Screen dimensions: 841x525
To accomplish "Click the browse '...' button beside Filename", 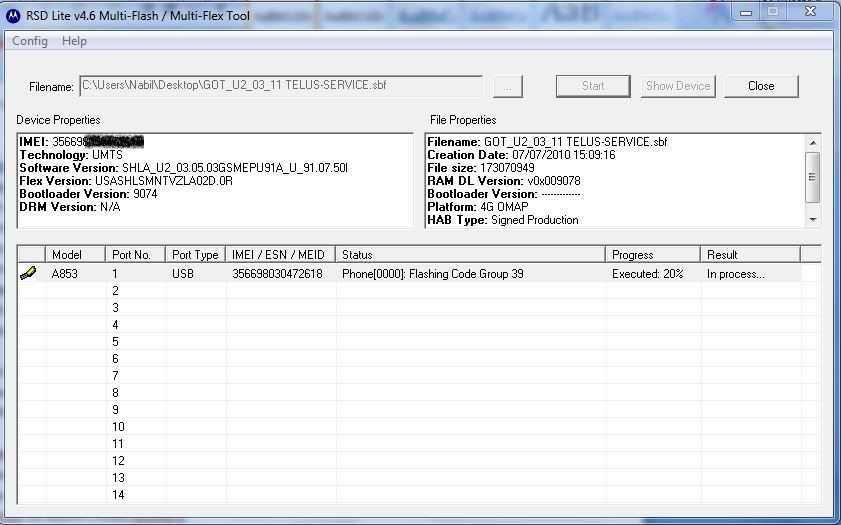I will click(x=507, y=86).
